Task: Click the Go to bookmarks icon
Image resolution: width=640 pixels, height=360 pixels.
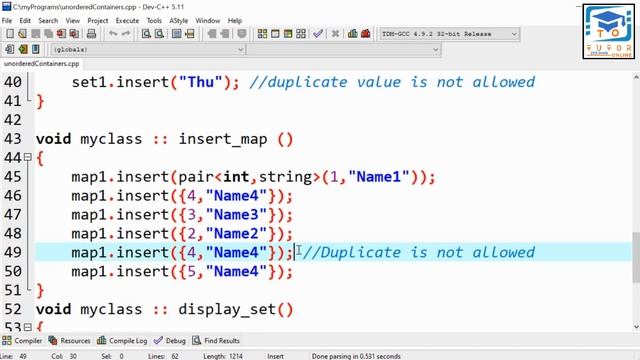Action: pyautogui.click(x=36, y=49)
